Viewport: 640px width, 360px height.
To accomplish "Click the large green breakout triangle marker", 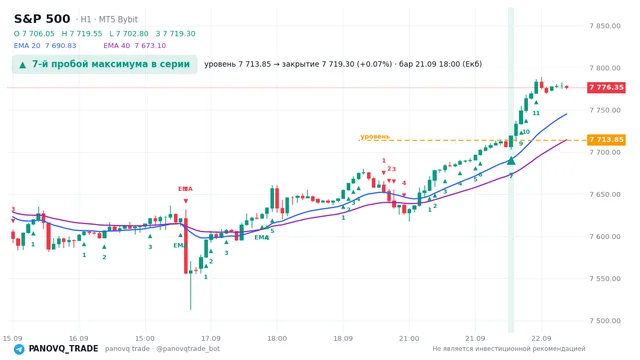I will click(x=511, y=161).
